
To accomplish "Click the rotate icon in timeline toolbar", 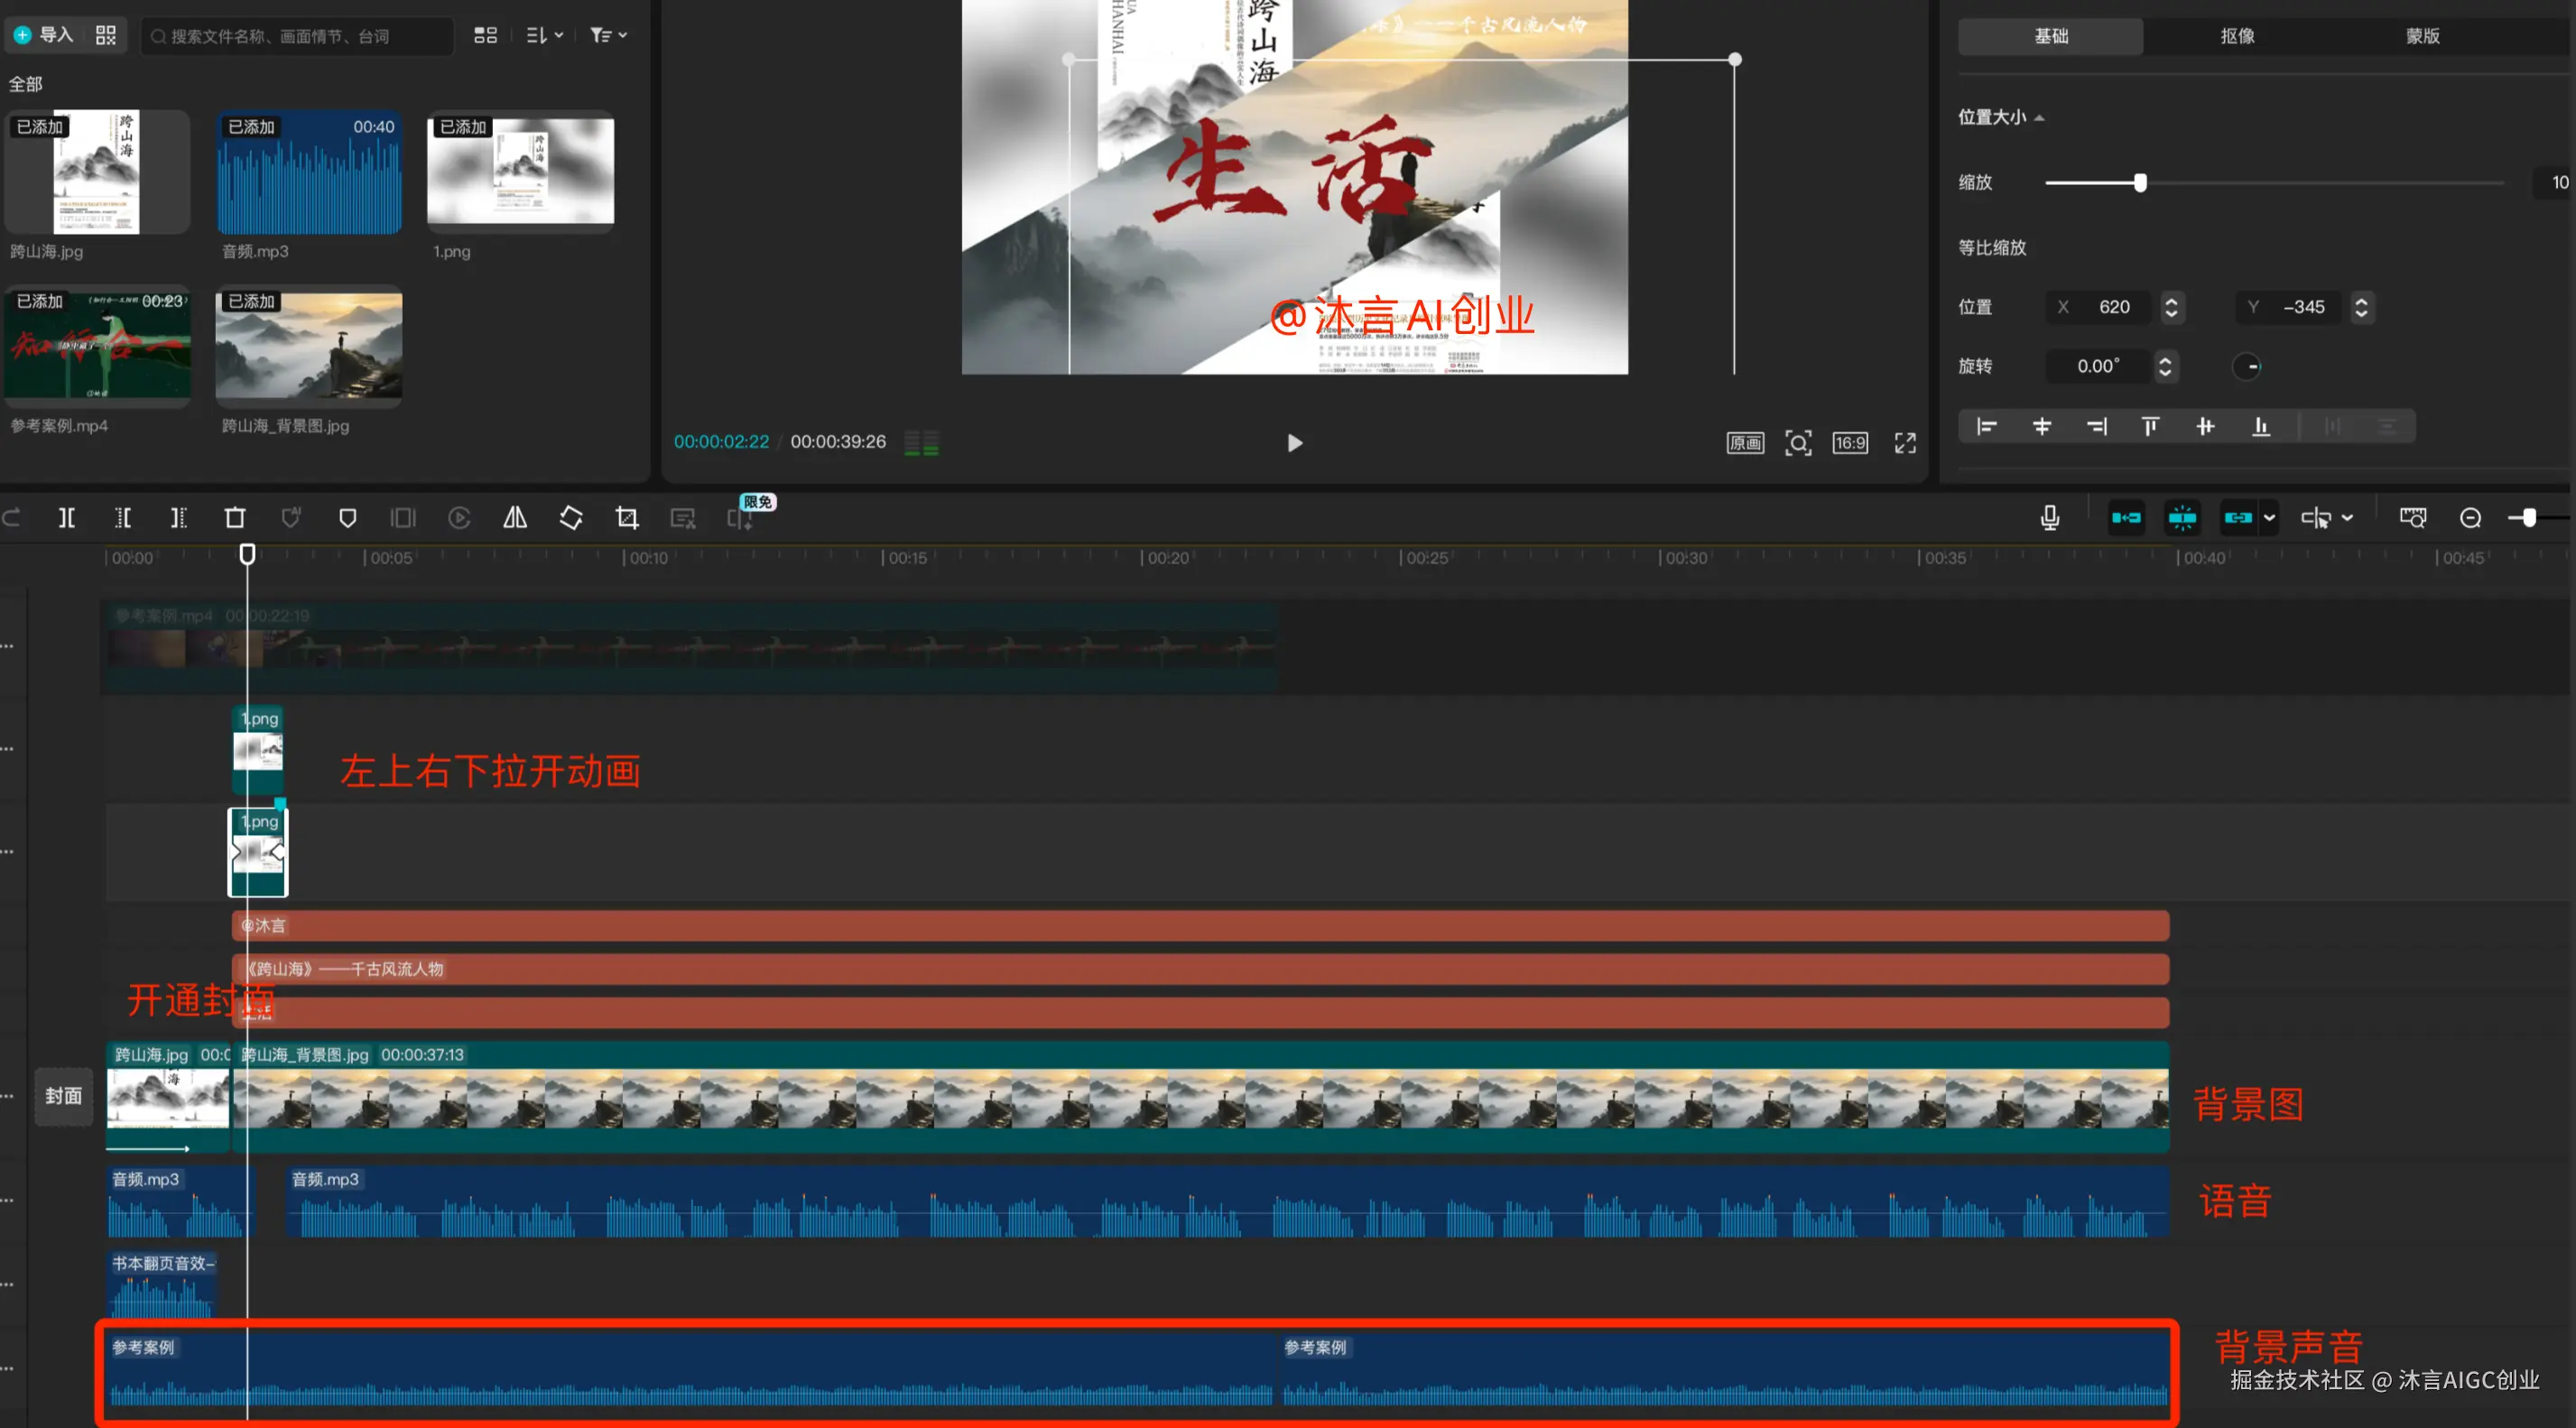I will click(x=571, y=517).
